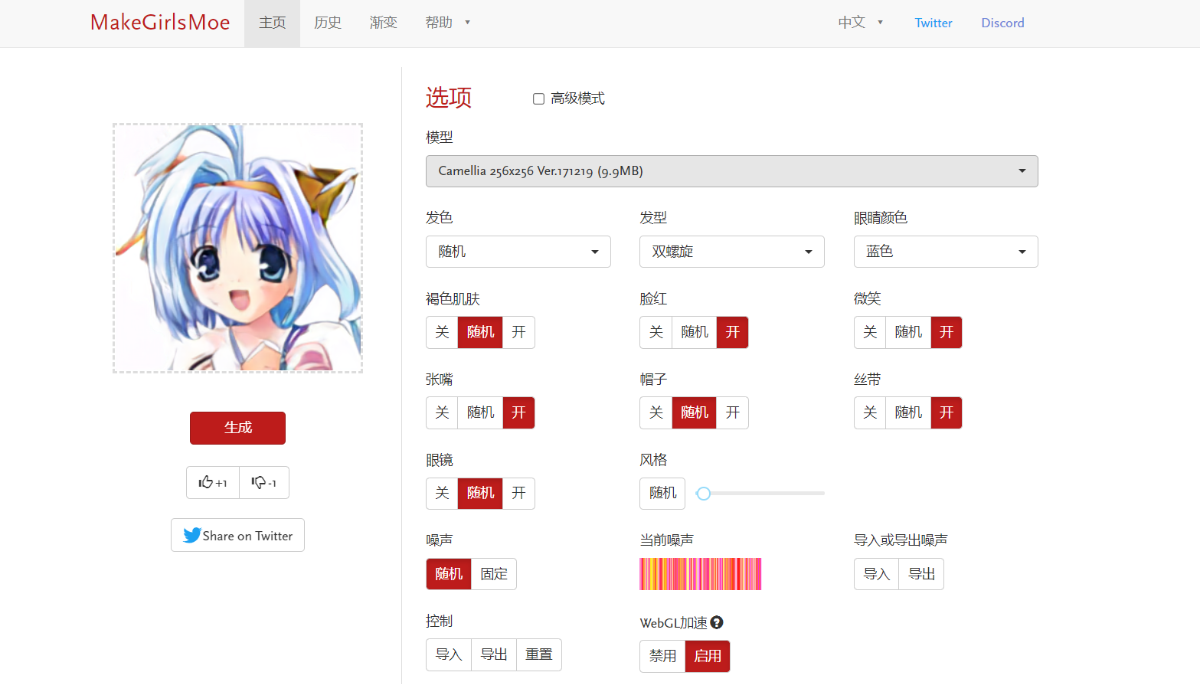Click the MakeGirlsMoe logo
The height and width of the screenshot is (684, 1200).
point(160,22)
